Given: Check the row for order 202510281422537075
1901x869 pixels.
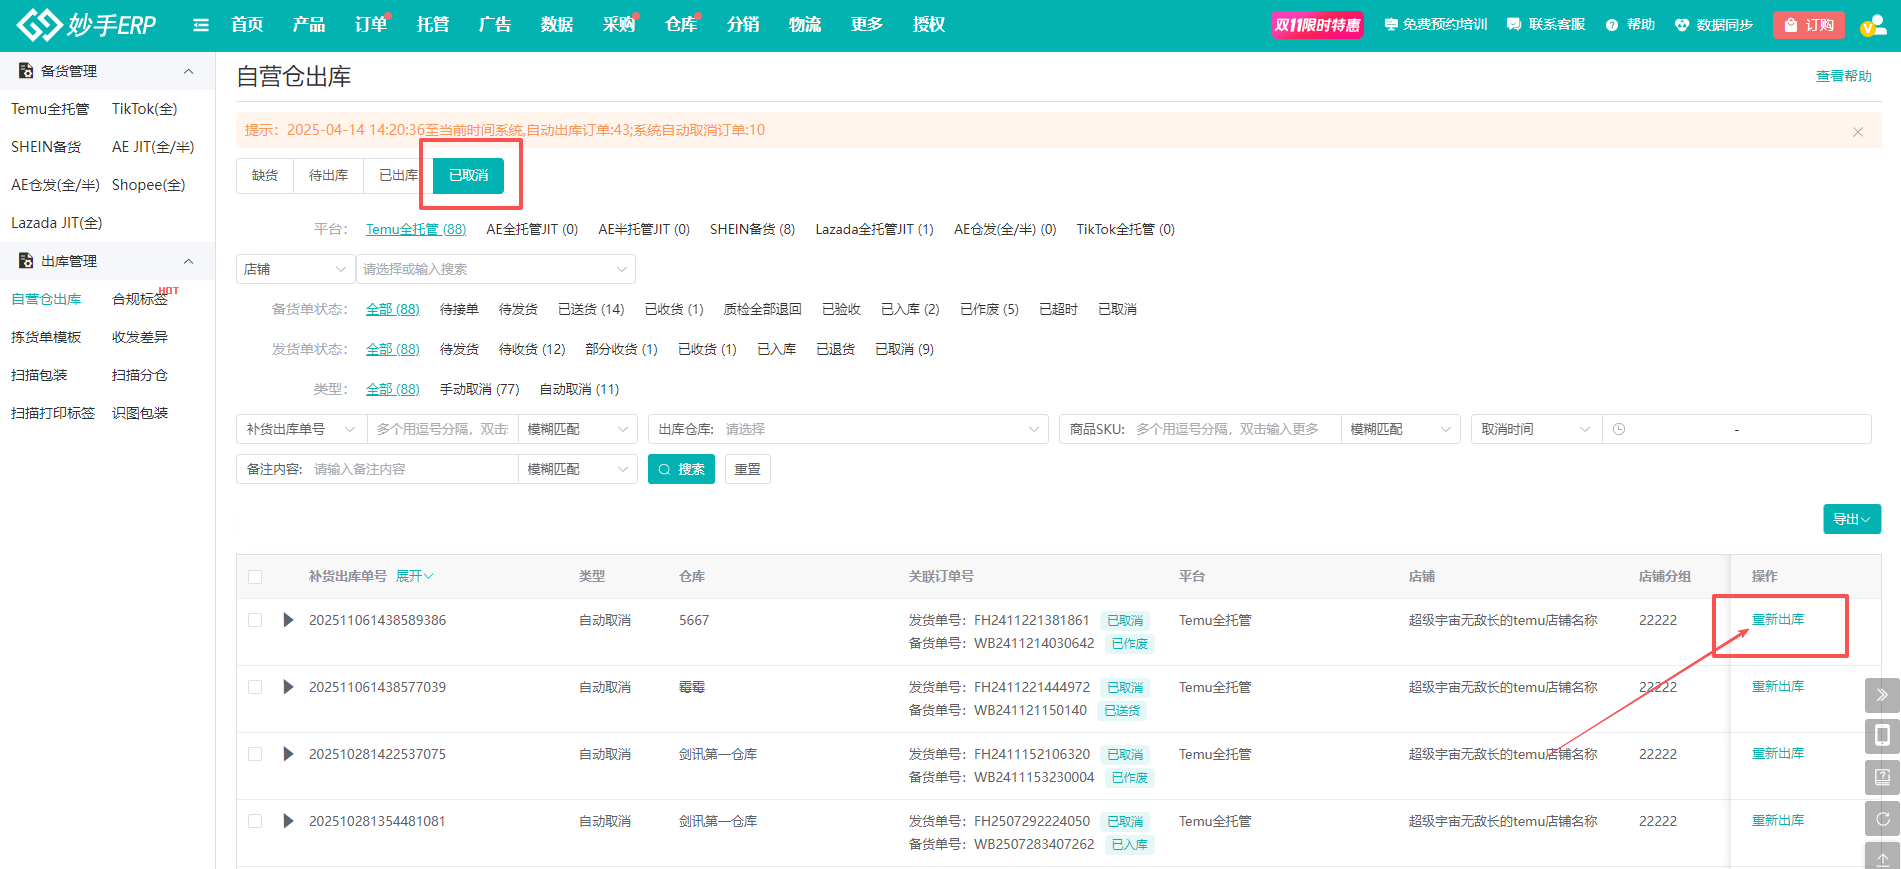Looking at the screenshot, I should point(255,754).
